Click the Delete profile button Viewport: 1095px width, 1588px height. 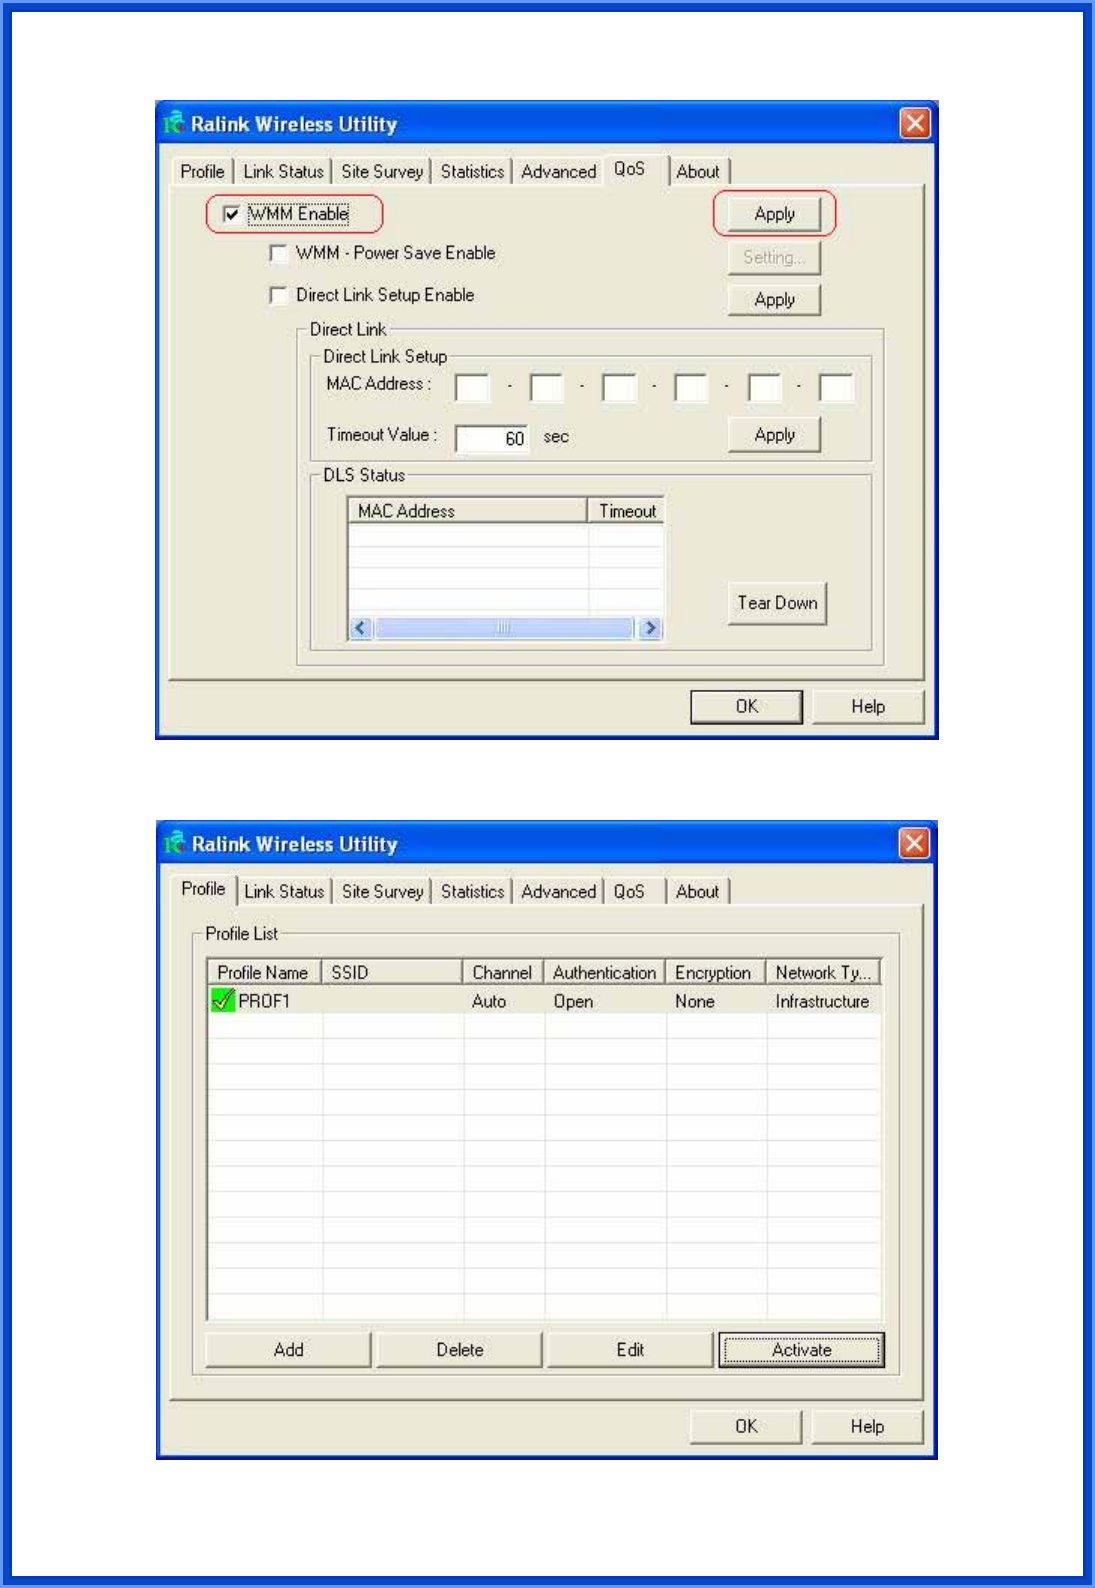[x=459, y=1349]
